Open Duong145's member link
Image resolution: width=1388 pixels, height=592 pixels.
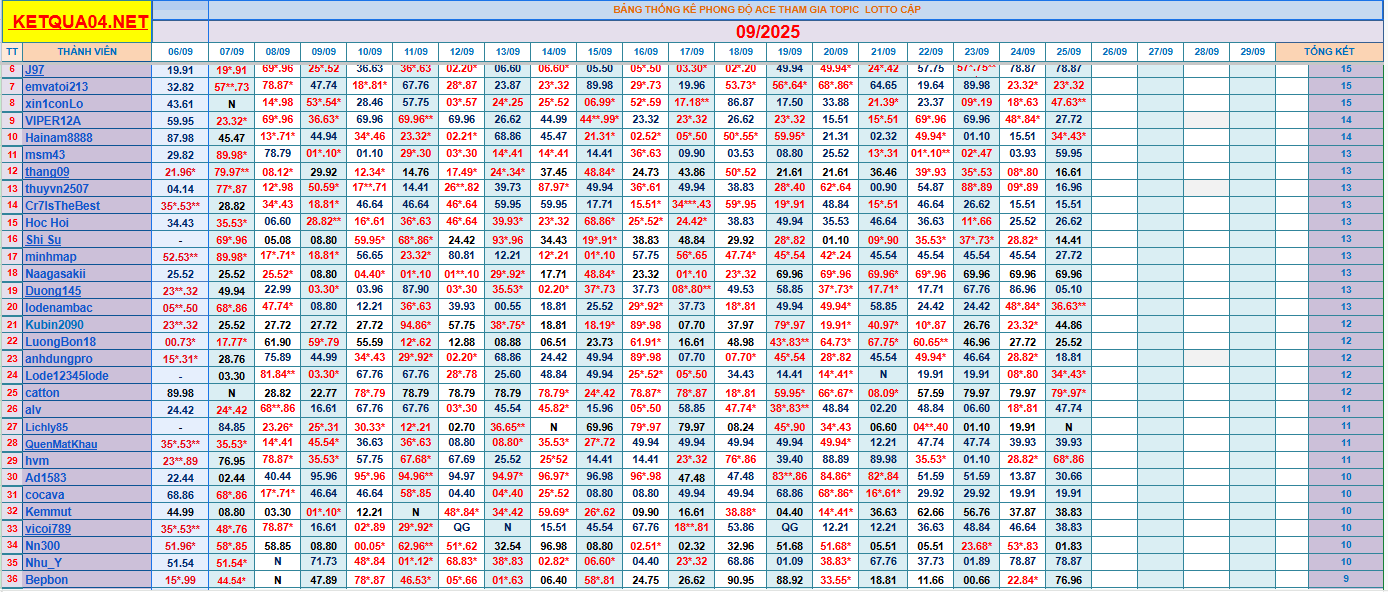[x=53, y=291]
